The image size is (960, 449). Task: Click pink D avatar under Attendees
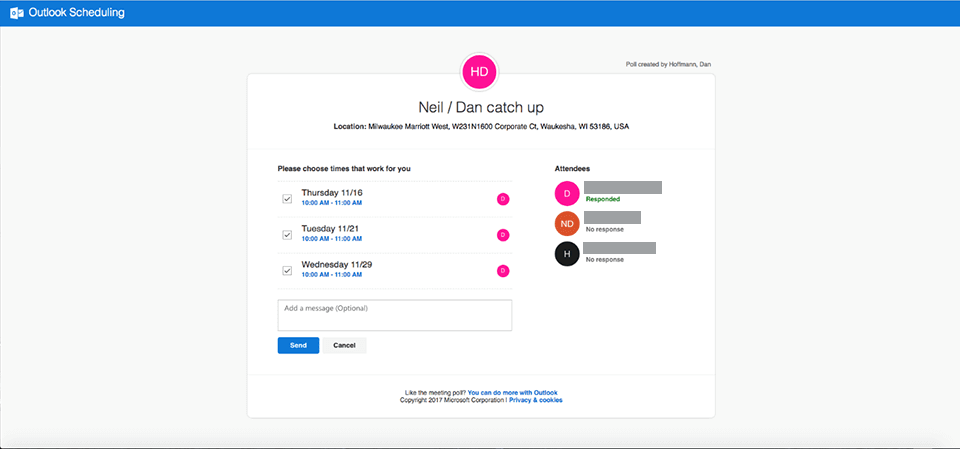(567, 193)
